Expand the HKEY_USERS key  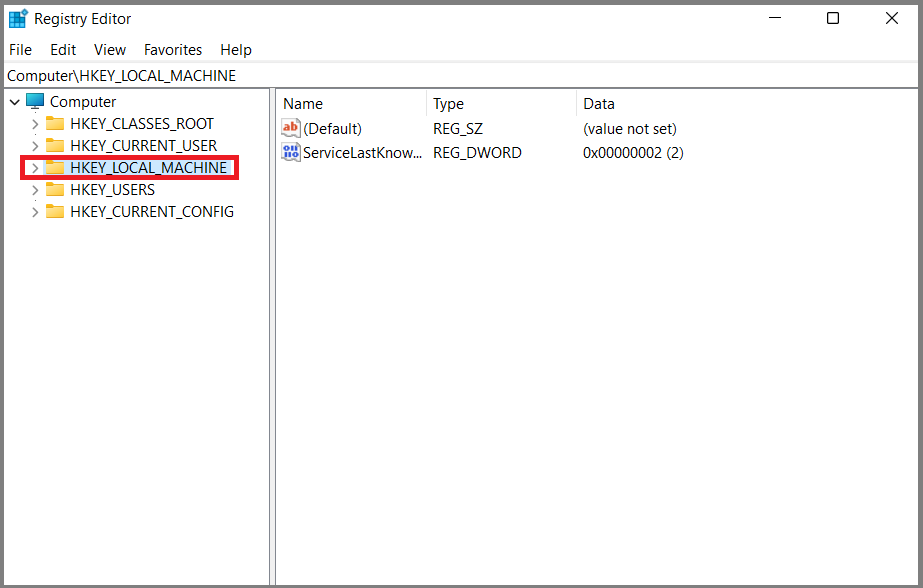click(35, 190)
